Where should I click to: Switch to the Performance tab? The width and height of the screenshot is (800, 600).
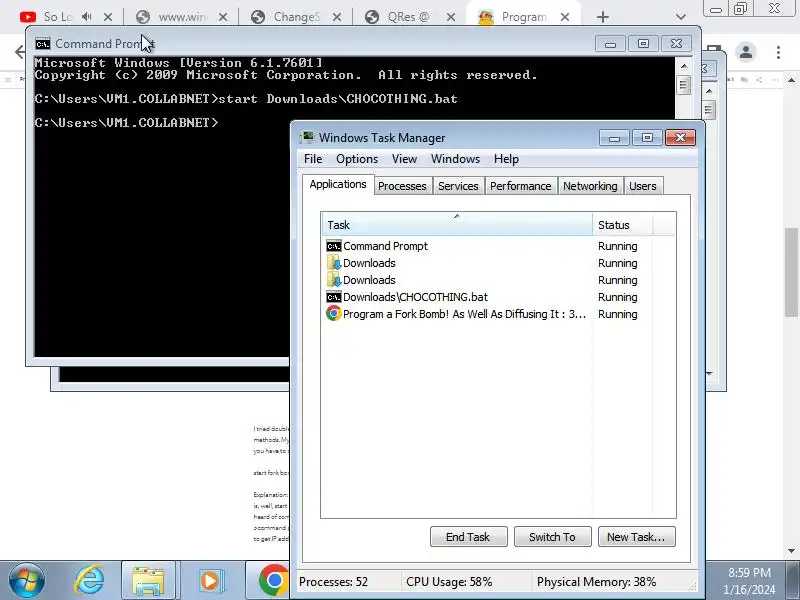coord(520,186)
